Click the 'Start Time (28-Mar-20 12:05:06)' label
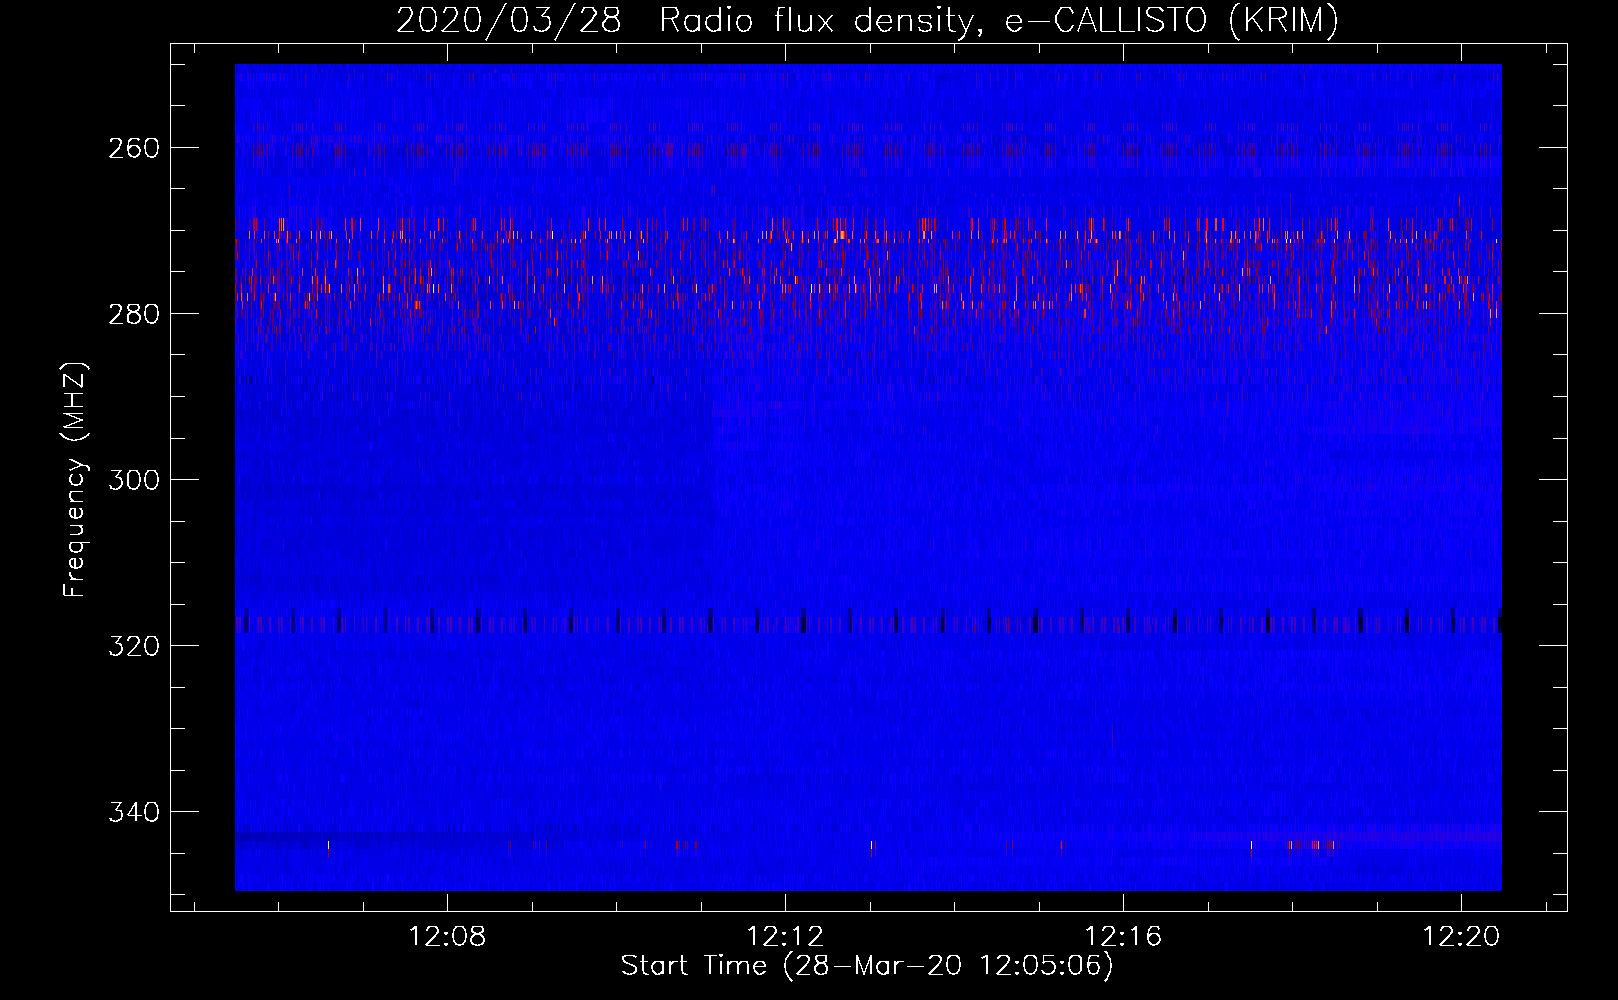This screenshot has height=1000, width=1618. click(867, 966)
